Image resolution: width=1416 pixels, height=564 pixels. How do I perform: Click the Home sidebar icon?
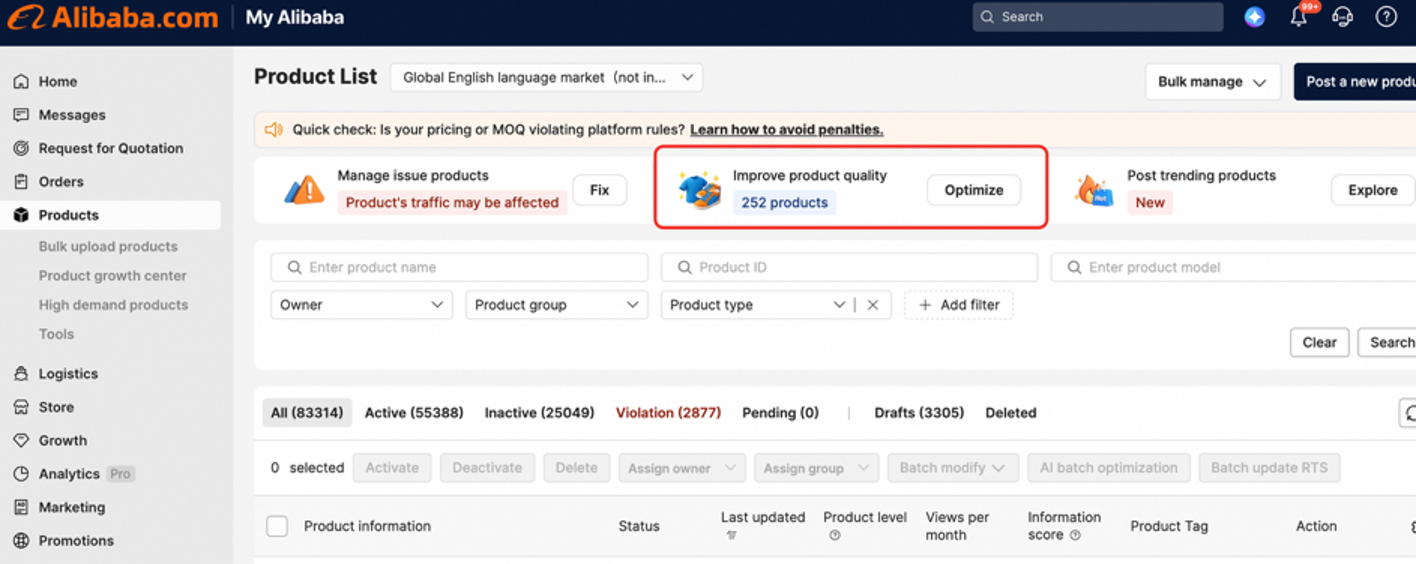(x=21, y=81)
